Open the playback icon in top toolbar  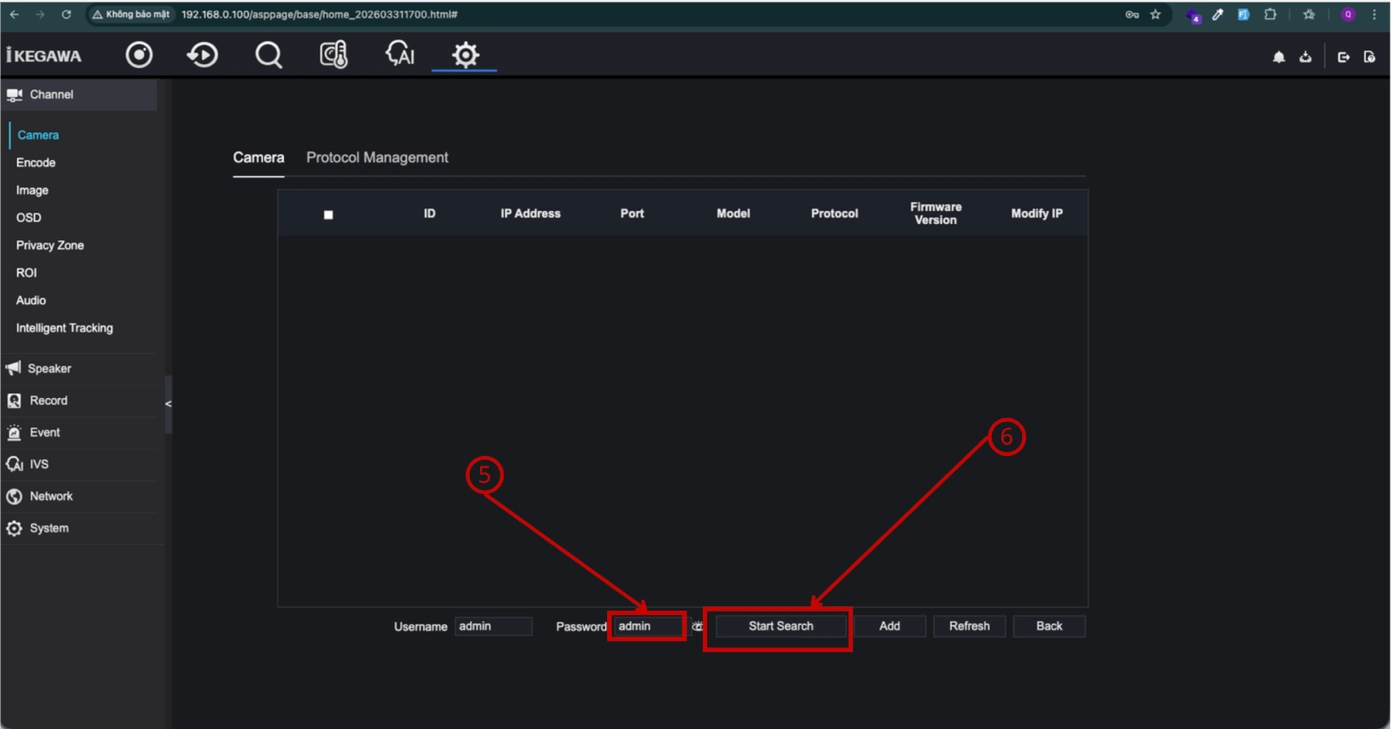[203, 55]
